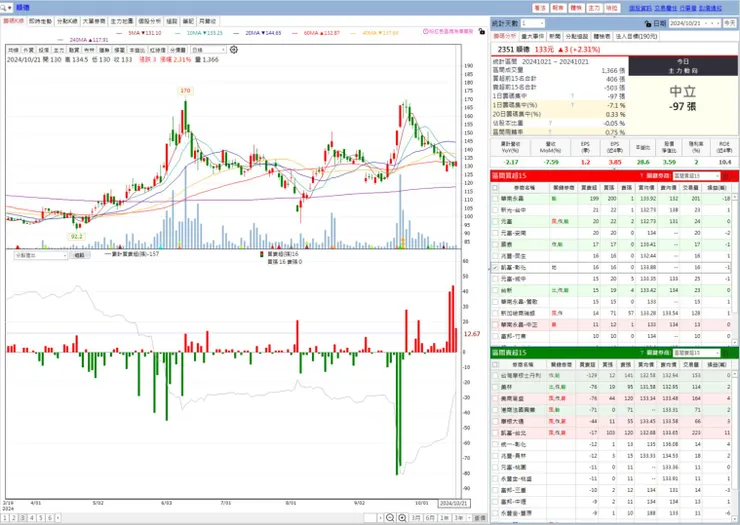This screenshot has height=525, width=740.
Task: Click the green square icon in 區間賣超15 header
Action: pos(726,353)
